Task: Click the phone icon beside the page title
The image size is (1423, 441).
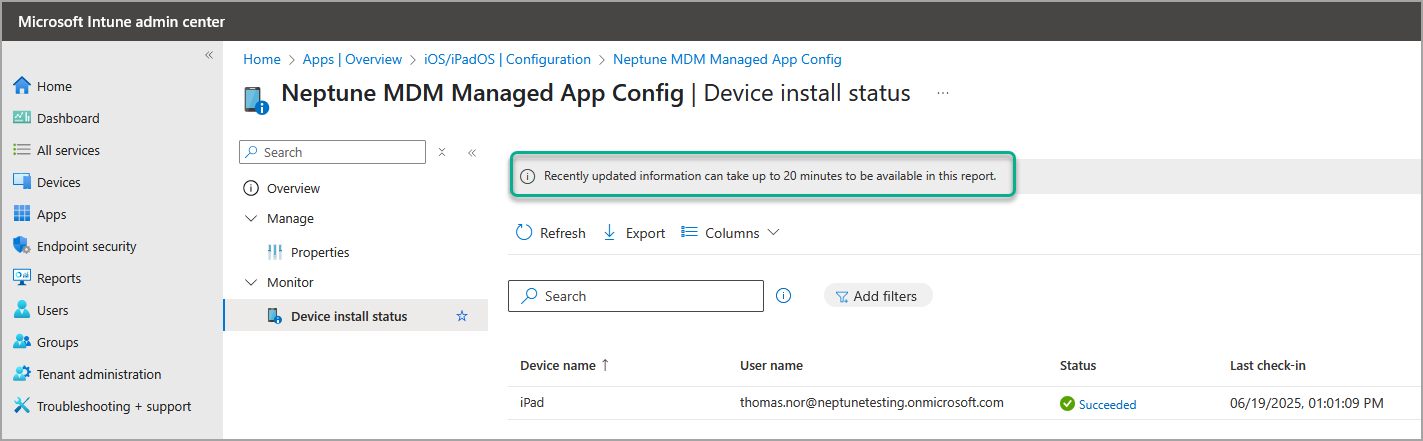Action: pyautogui.click(x=256, y=99)
